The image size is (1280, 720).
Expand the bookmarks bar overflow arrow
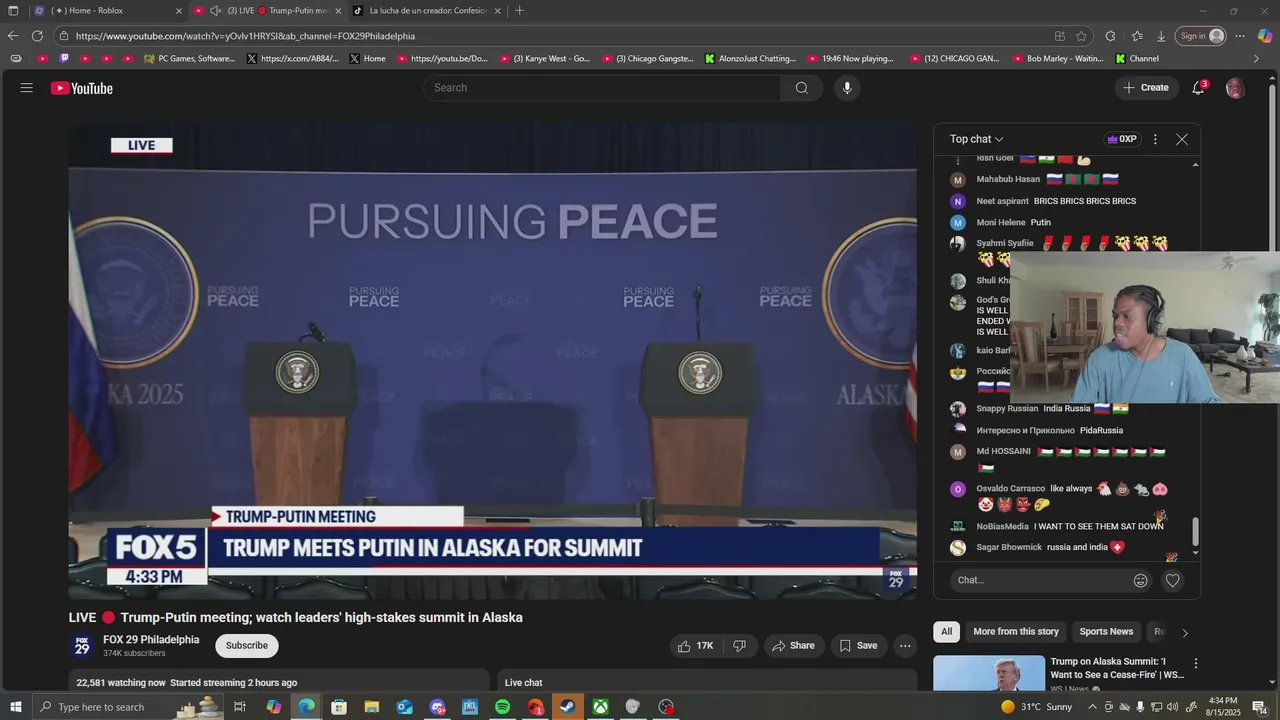1257,59
